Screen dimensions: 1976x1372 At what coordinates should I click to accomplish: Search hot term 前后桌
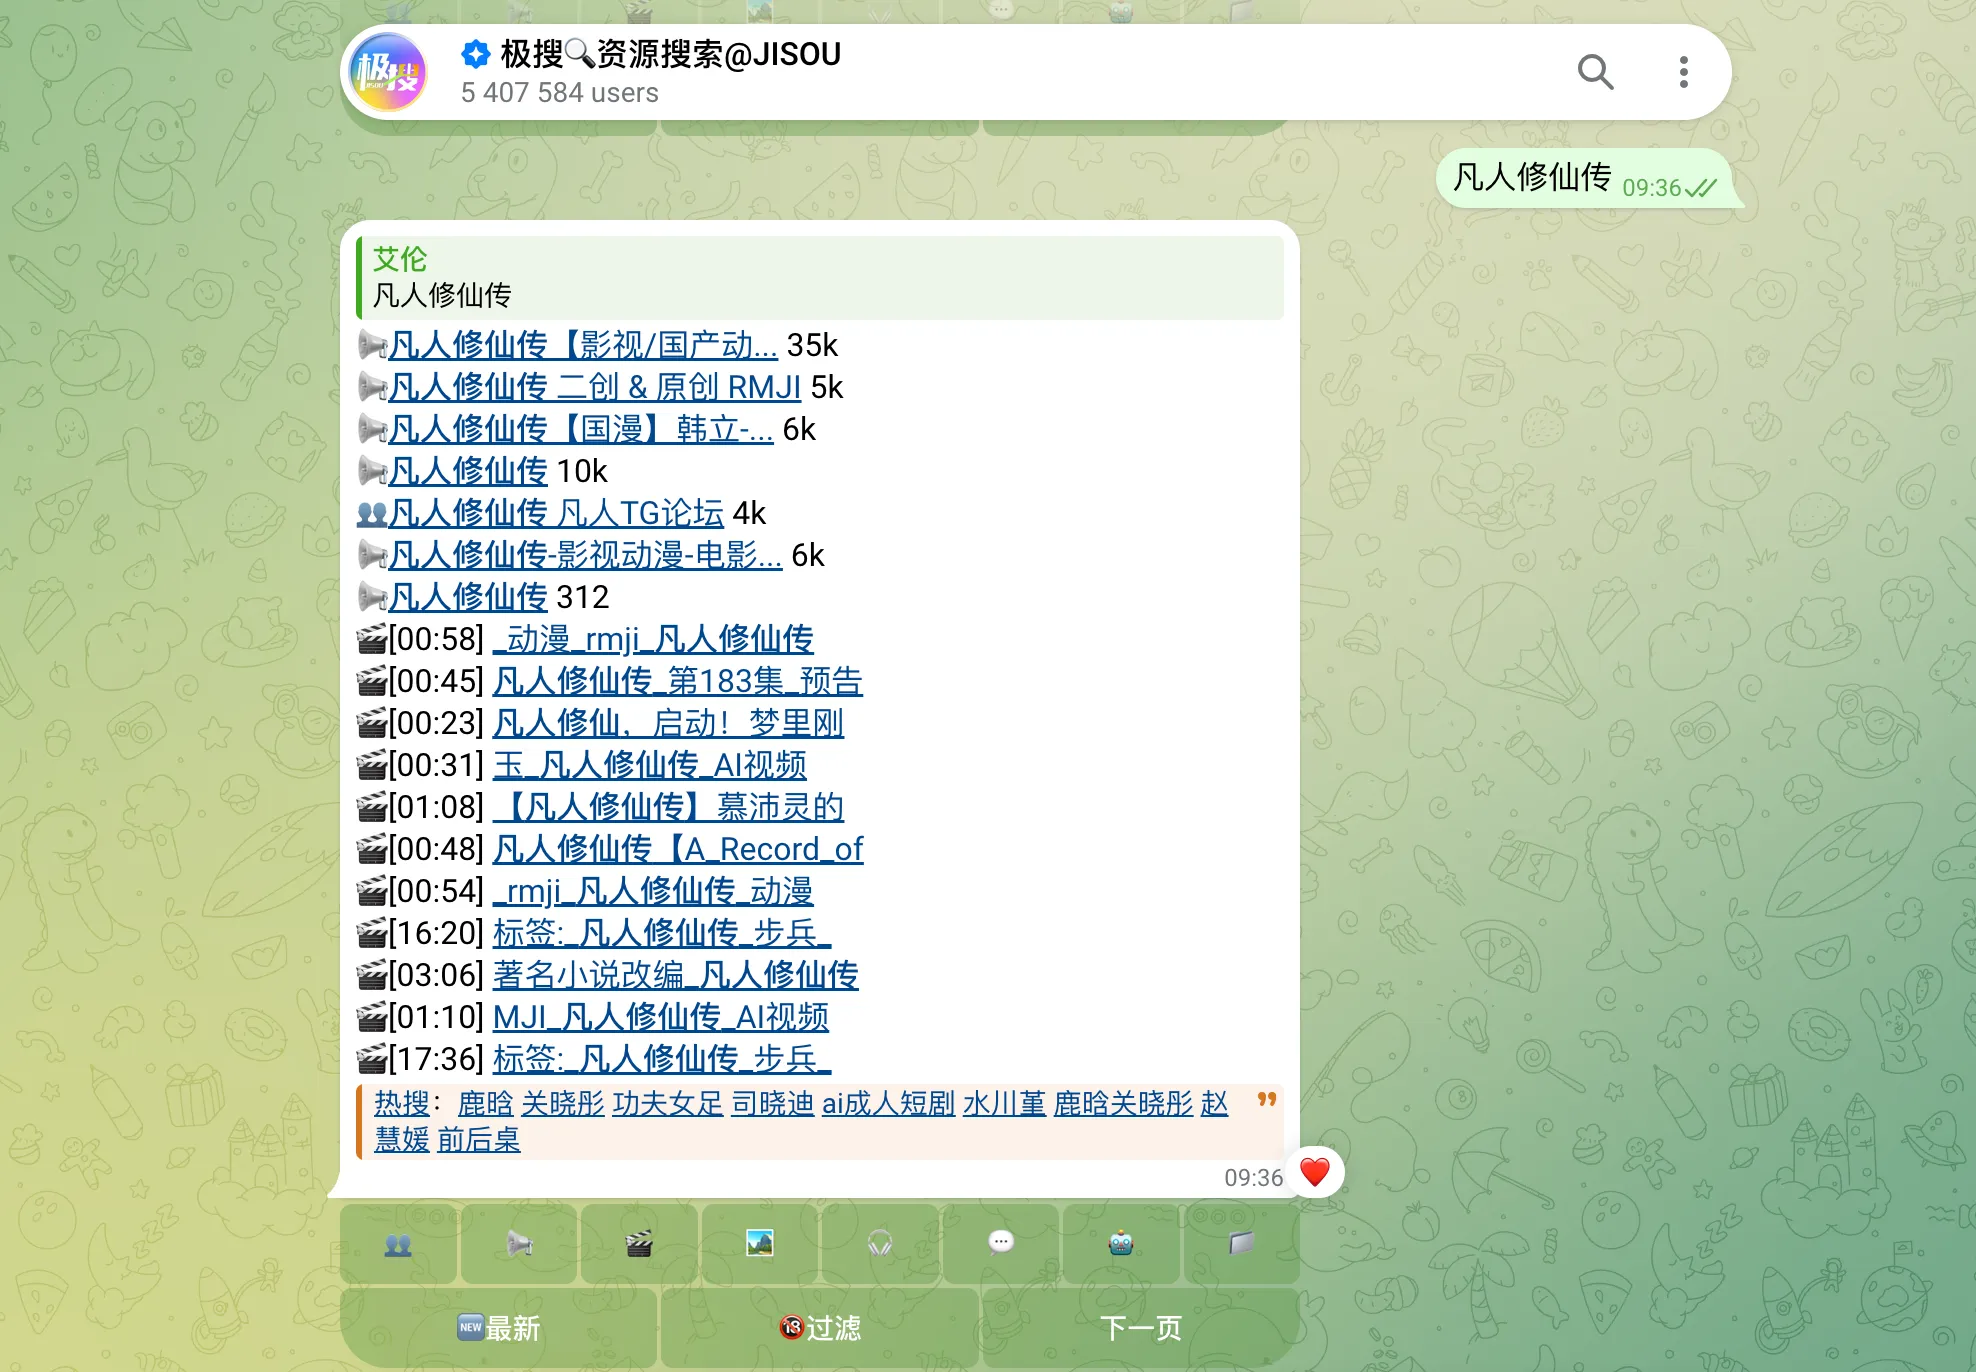(x=479, y=1139)
